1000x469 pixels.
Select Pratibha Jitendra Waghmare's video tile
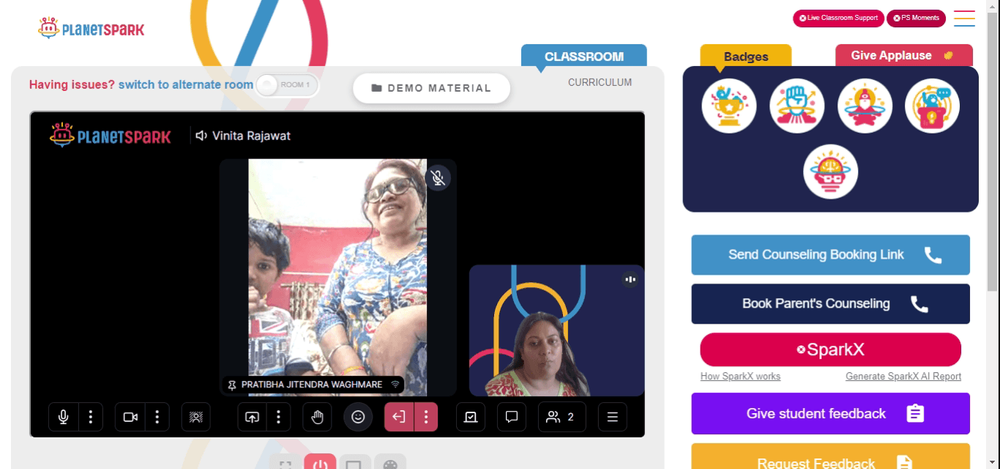click(338, 278)
